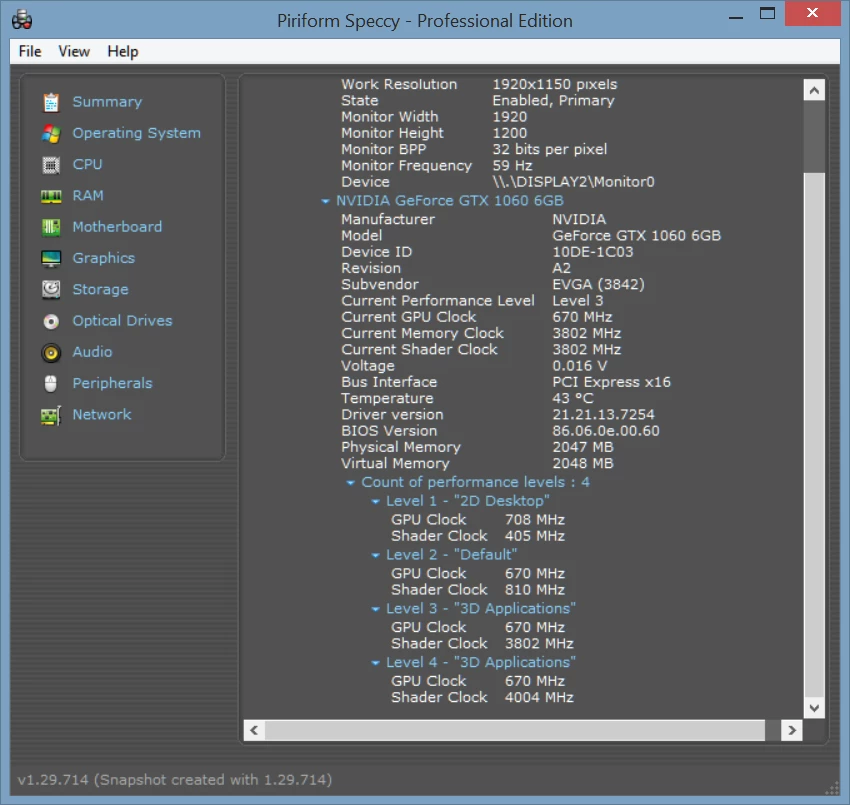
Task: Open the CPU section
Action: click(87, 164)
